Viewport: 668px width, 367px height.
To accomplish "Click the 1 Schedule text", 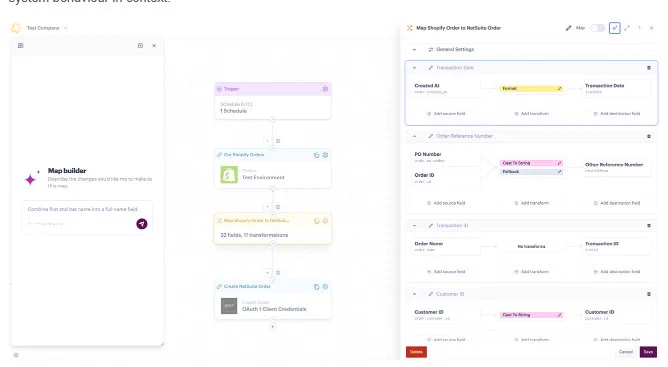I will [x=233, y=111].
